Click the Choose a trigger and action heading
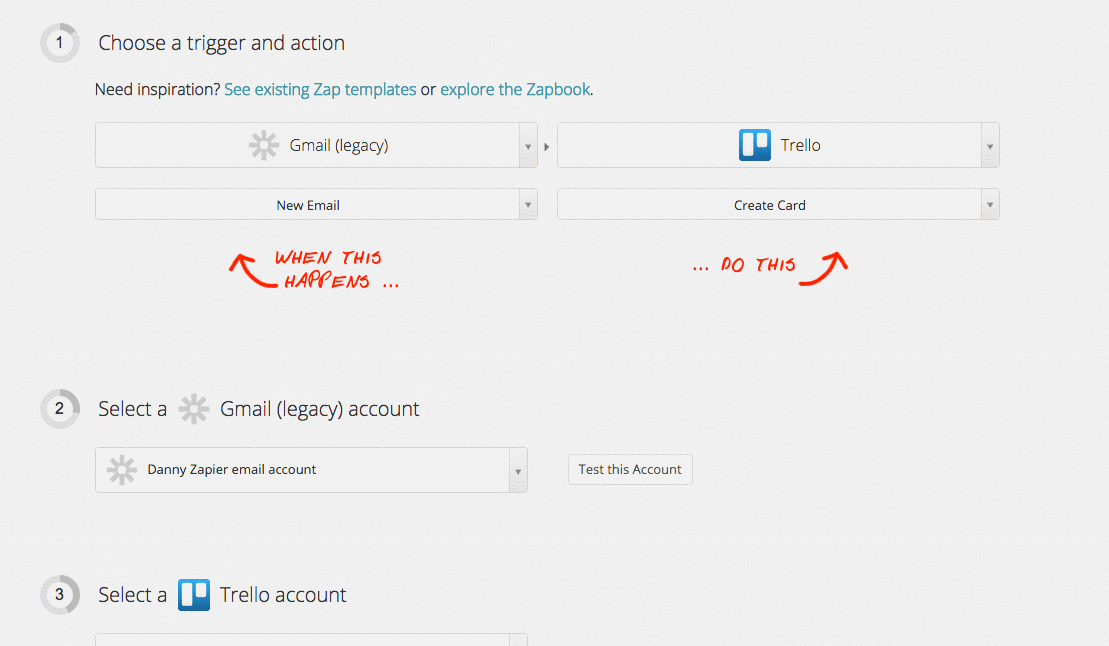The height and width of the screenshot is (646, 1109). pyautogui.click(x=221, y=43)
